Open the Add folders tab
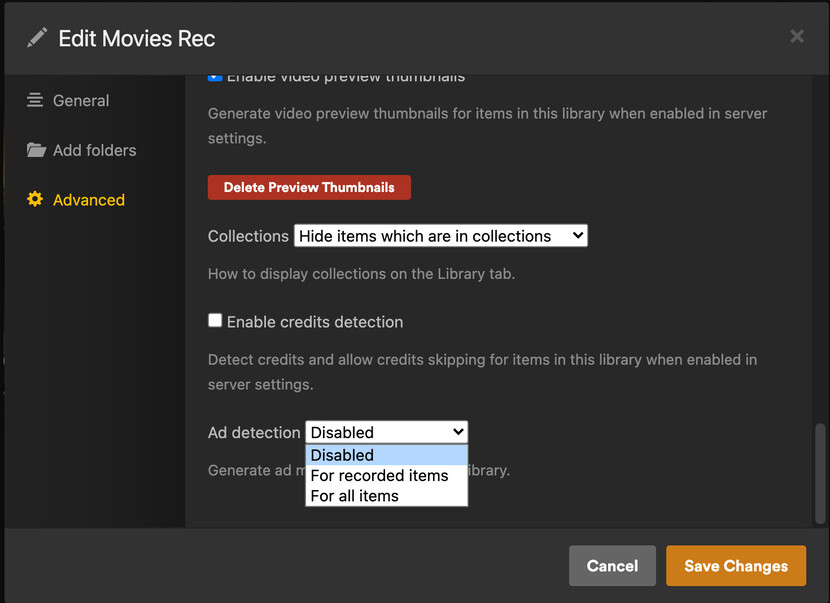This screenshot has width=830, height=603. [x=94, y=150]
